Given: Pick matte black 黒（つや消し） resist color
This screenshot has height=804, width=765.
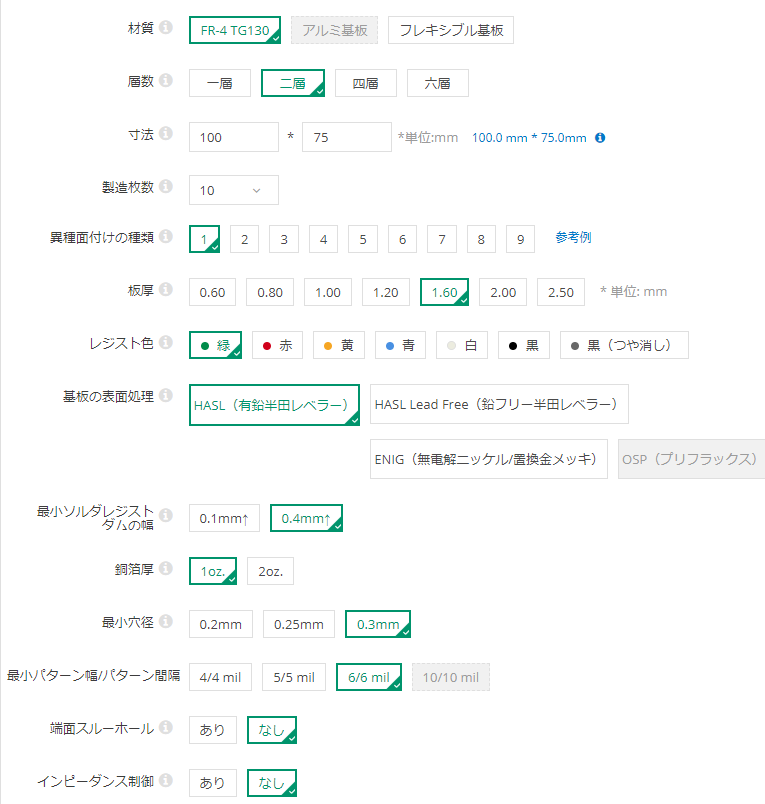Looking at the screenshot, I should [625, 345].
